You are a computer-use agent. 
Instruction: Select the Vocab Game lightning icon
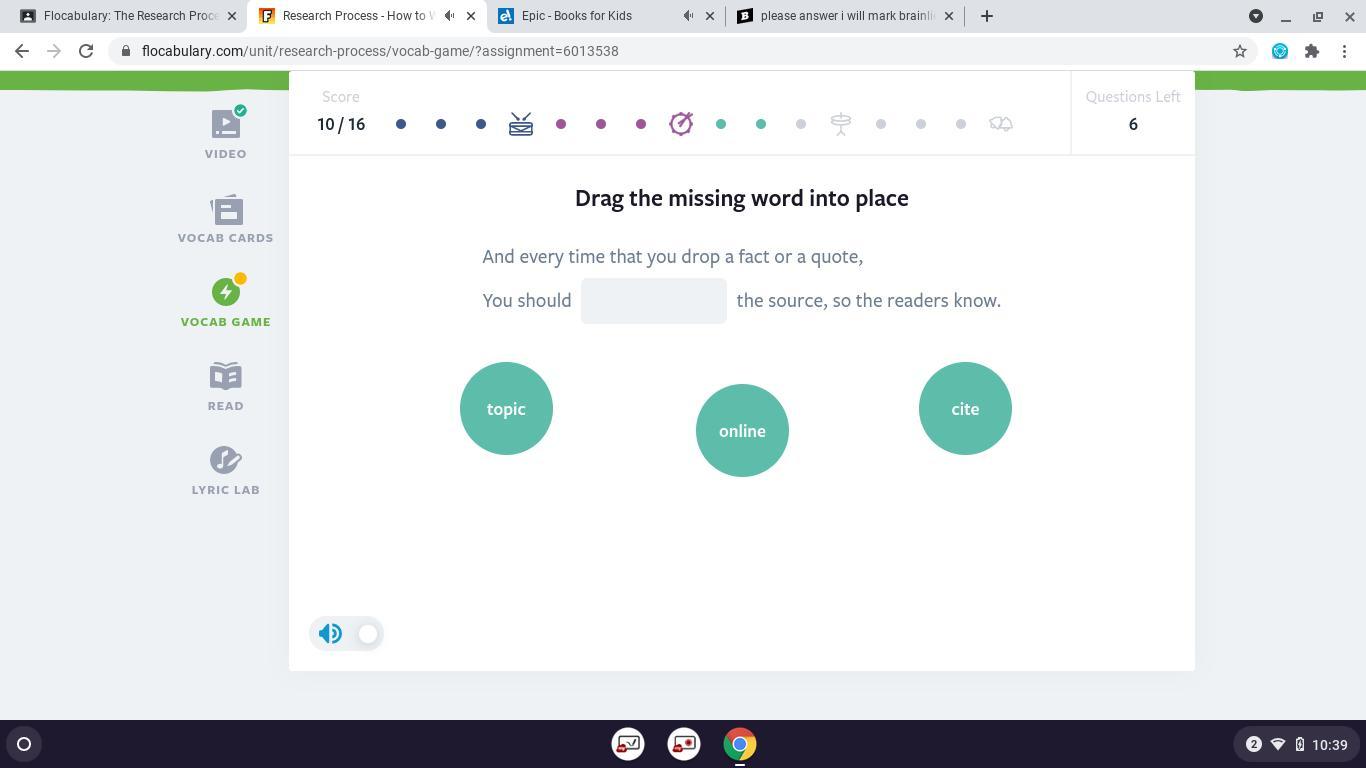[x=226, y=292]
